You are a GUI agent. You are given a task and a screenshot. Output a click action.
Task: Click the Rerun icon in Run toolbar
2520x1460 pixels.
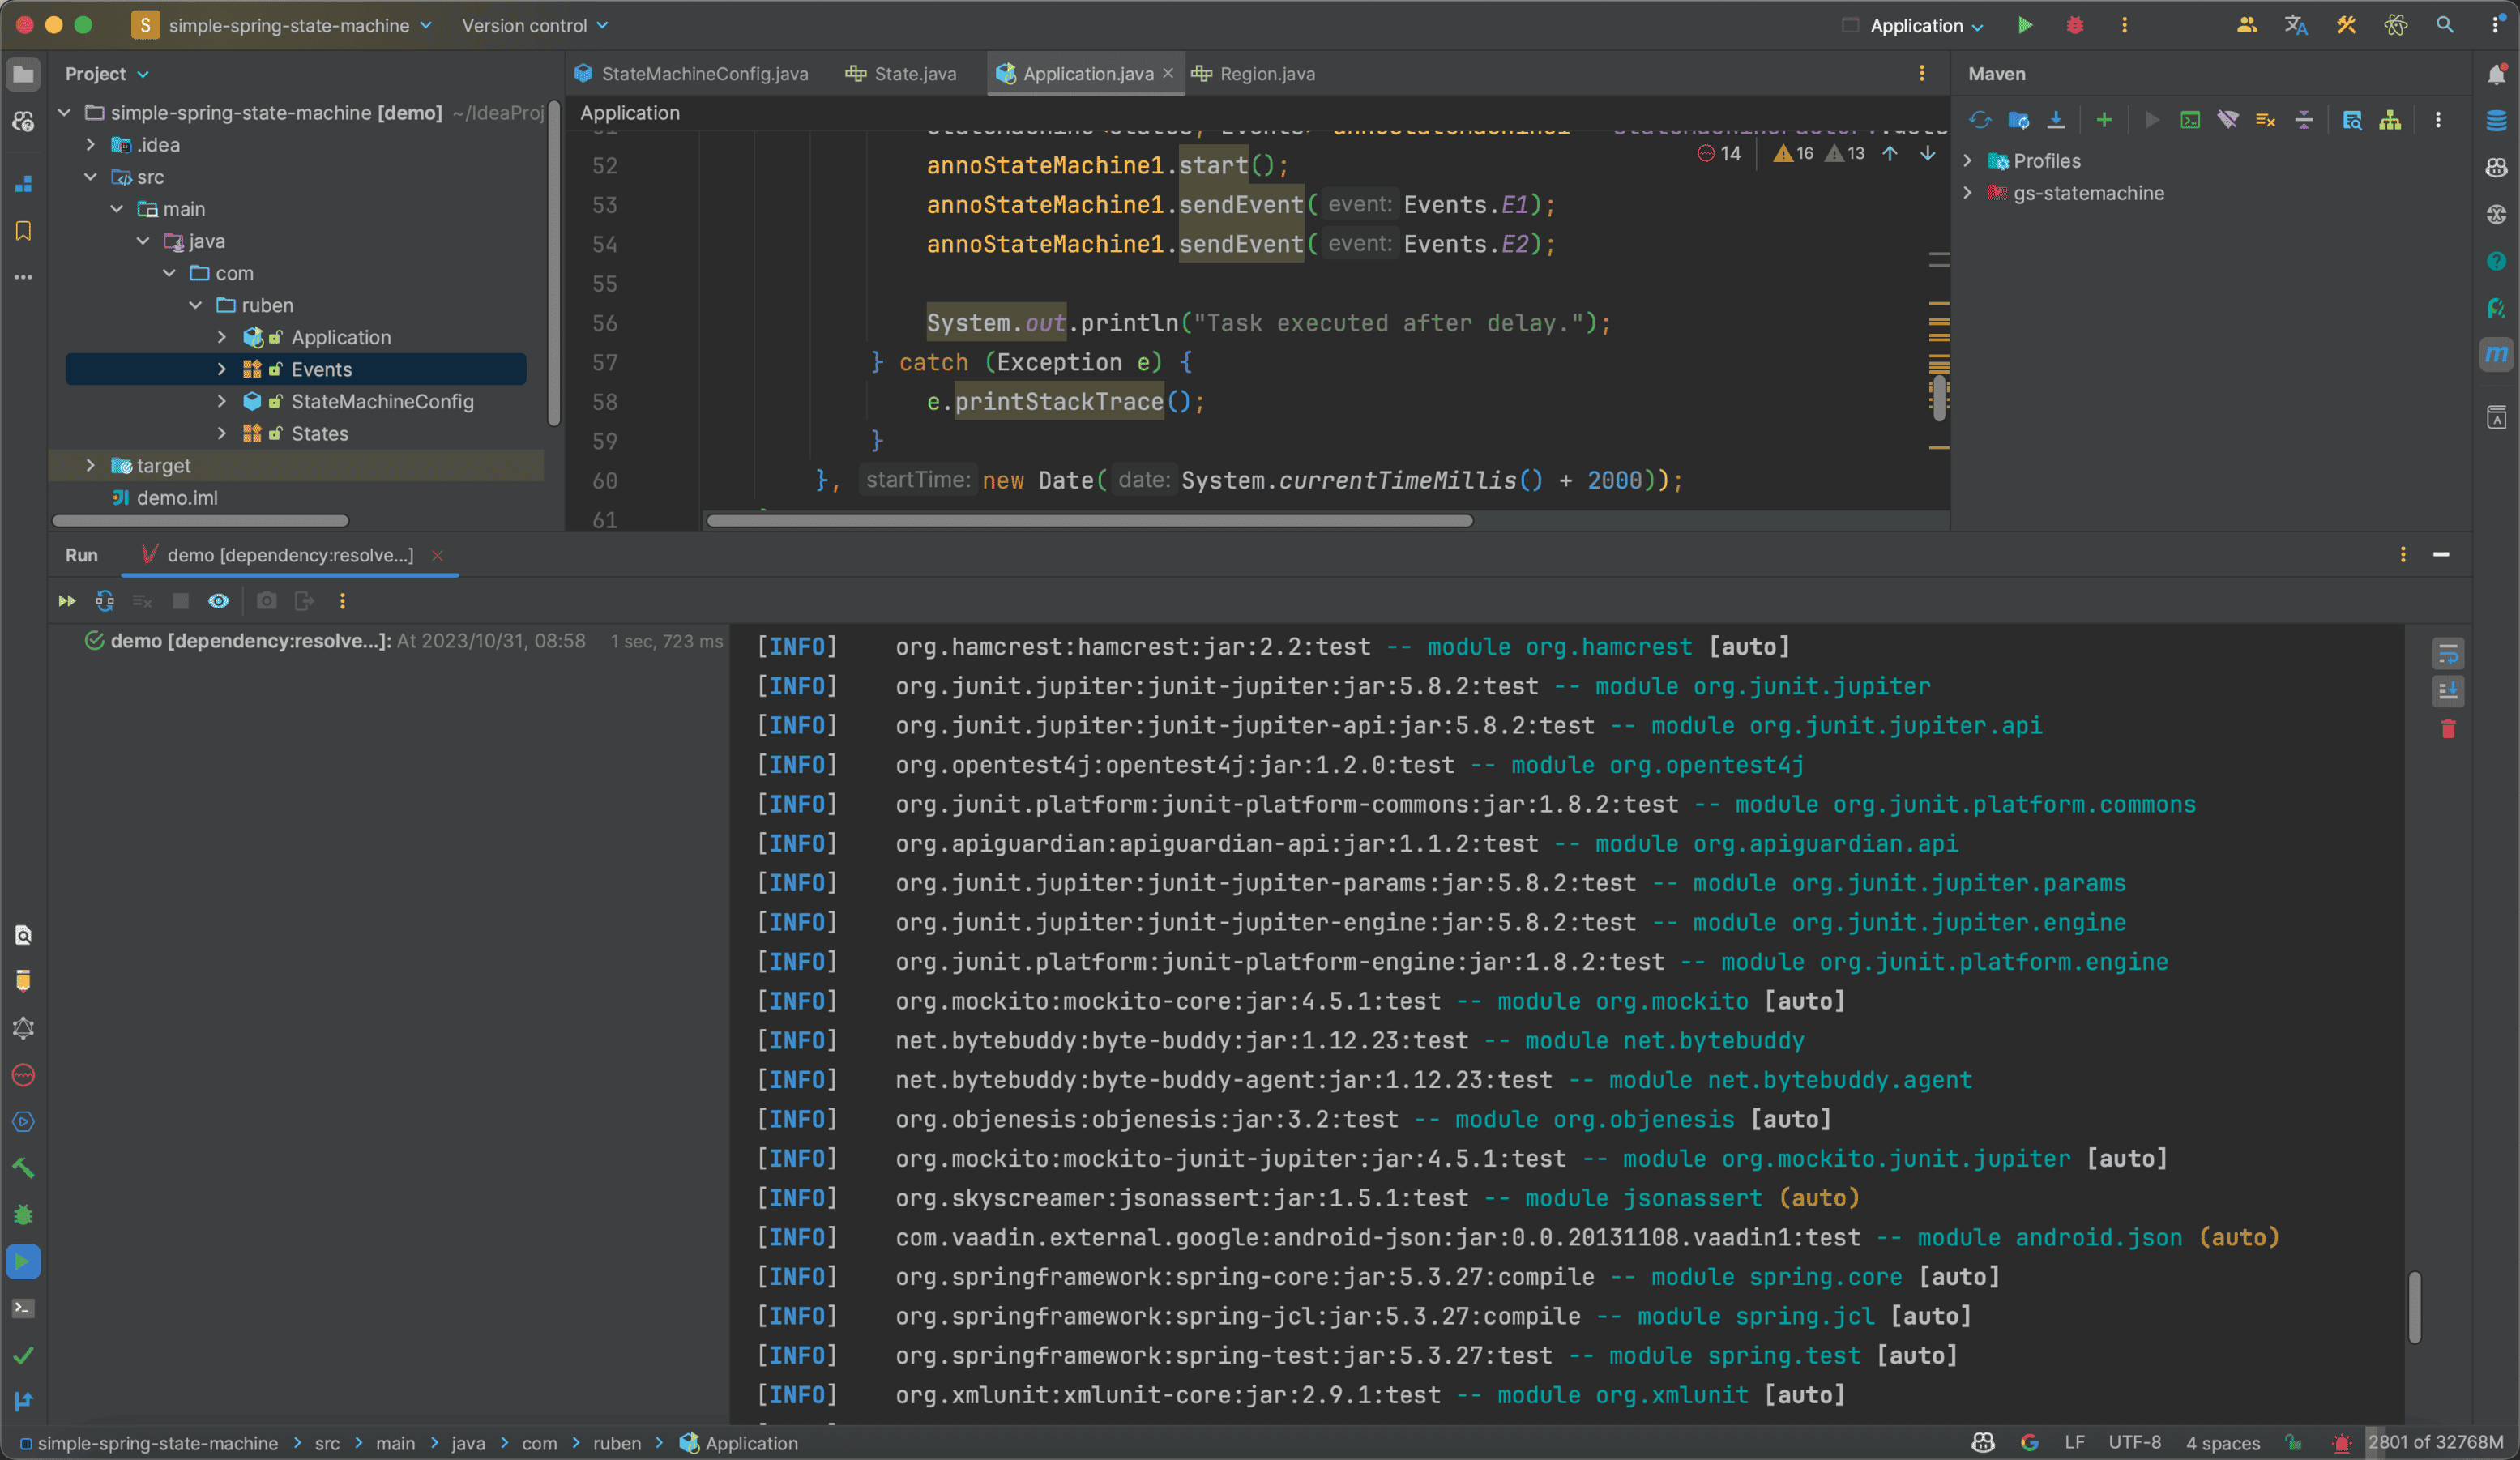point(67,601)
